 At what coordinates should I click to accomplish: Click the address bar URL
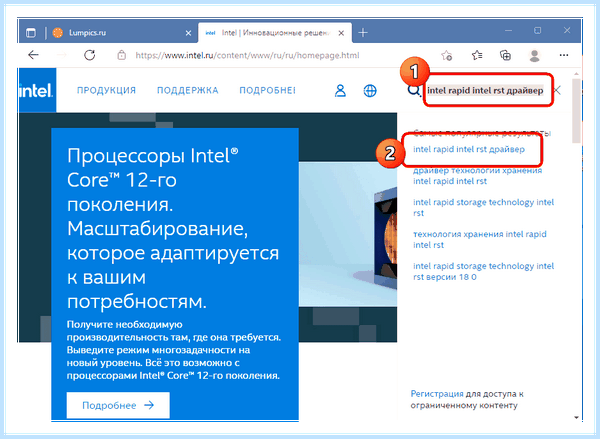pos(247,55)
